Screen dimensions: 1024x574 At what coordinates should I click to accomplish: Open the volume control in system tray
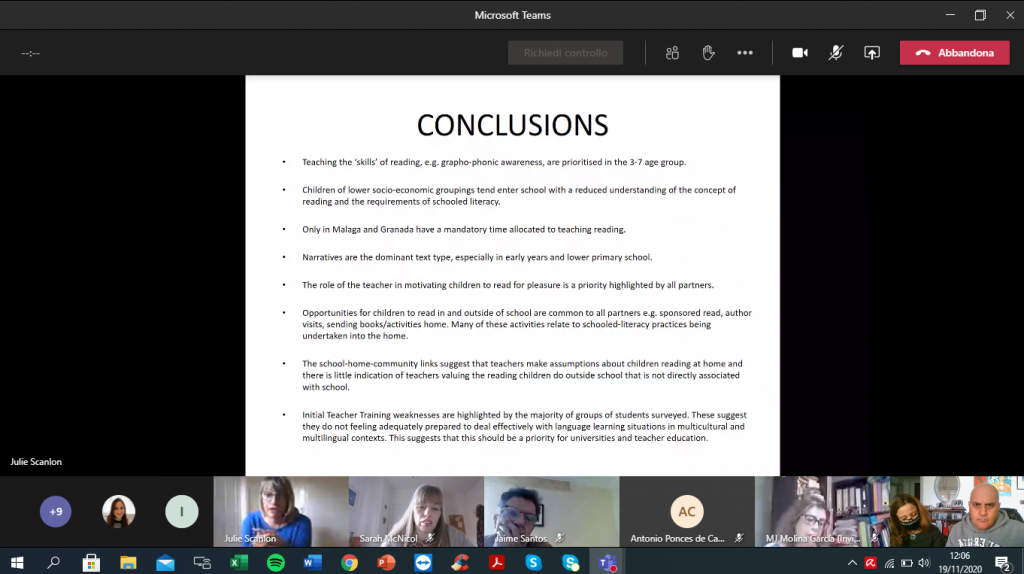(923, 563)
